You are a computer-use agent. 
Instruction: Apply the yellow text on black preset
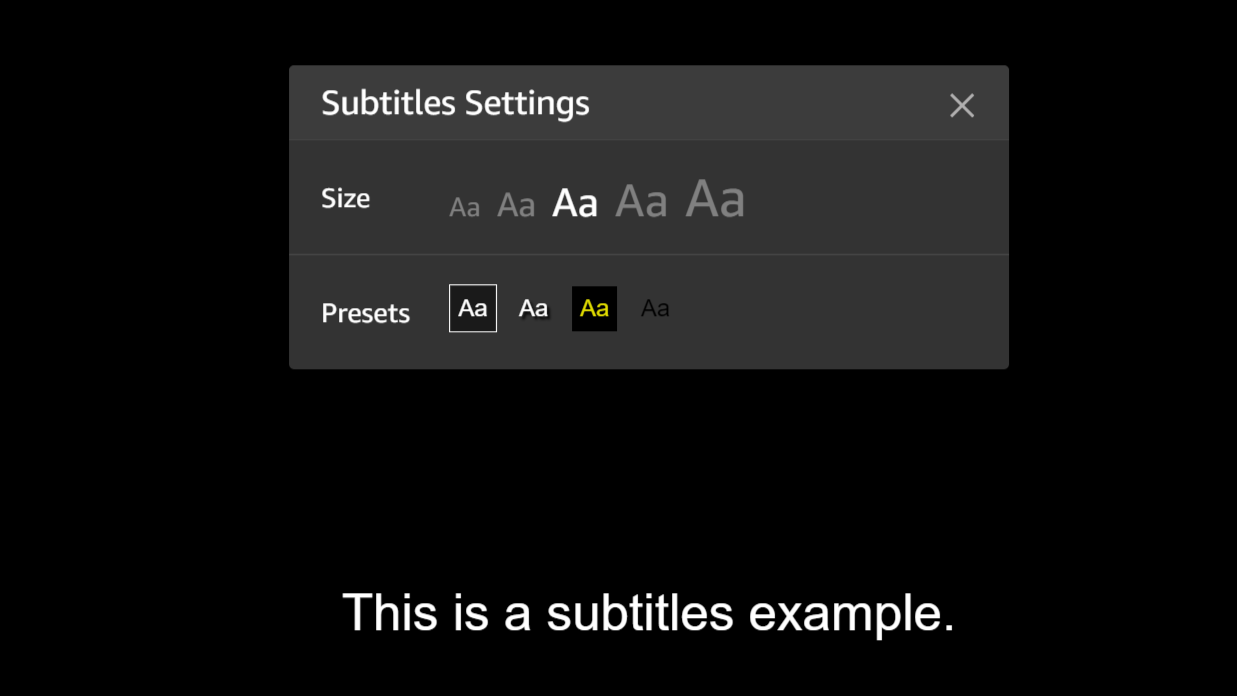click(x=594, y=308)
